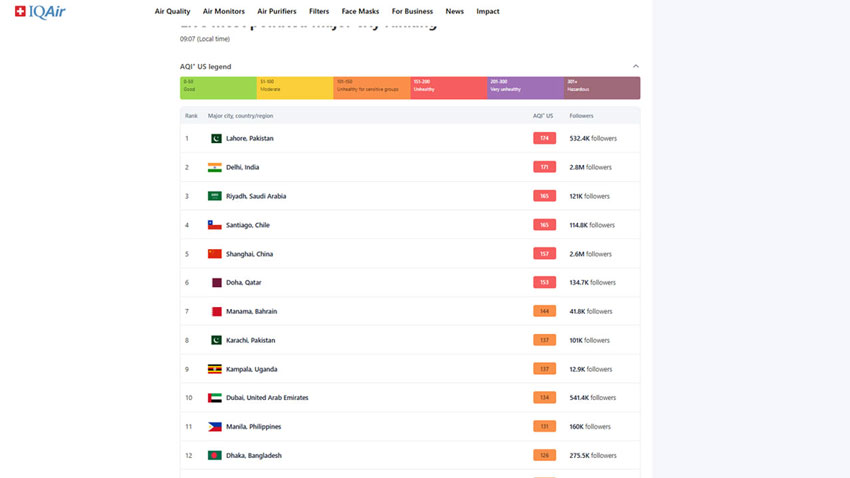Click the Philippines flag beside Manila
The height and width of the screenshot is (478, 850).
pyautogui.click(x=215, y=427)
